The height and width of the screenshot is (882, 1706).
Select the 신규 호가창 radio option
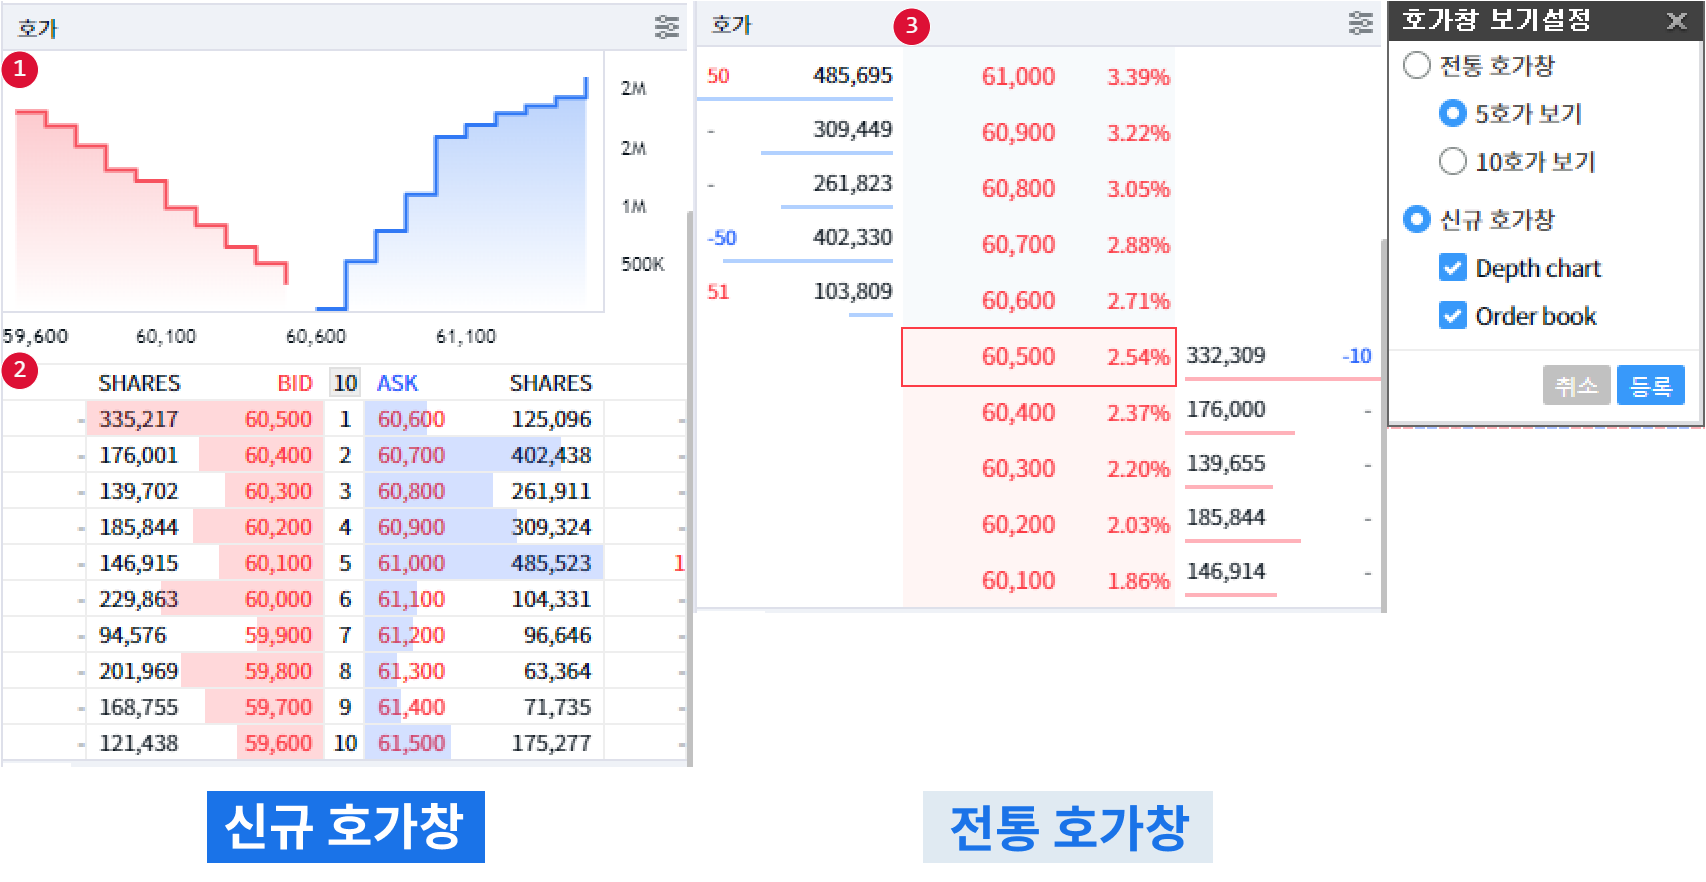[x=1417, y=219]
